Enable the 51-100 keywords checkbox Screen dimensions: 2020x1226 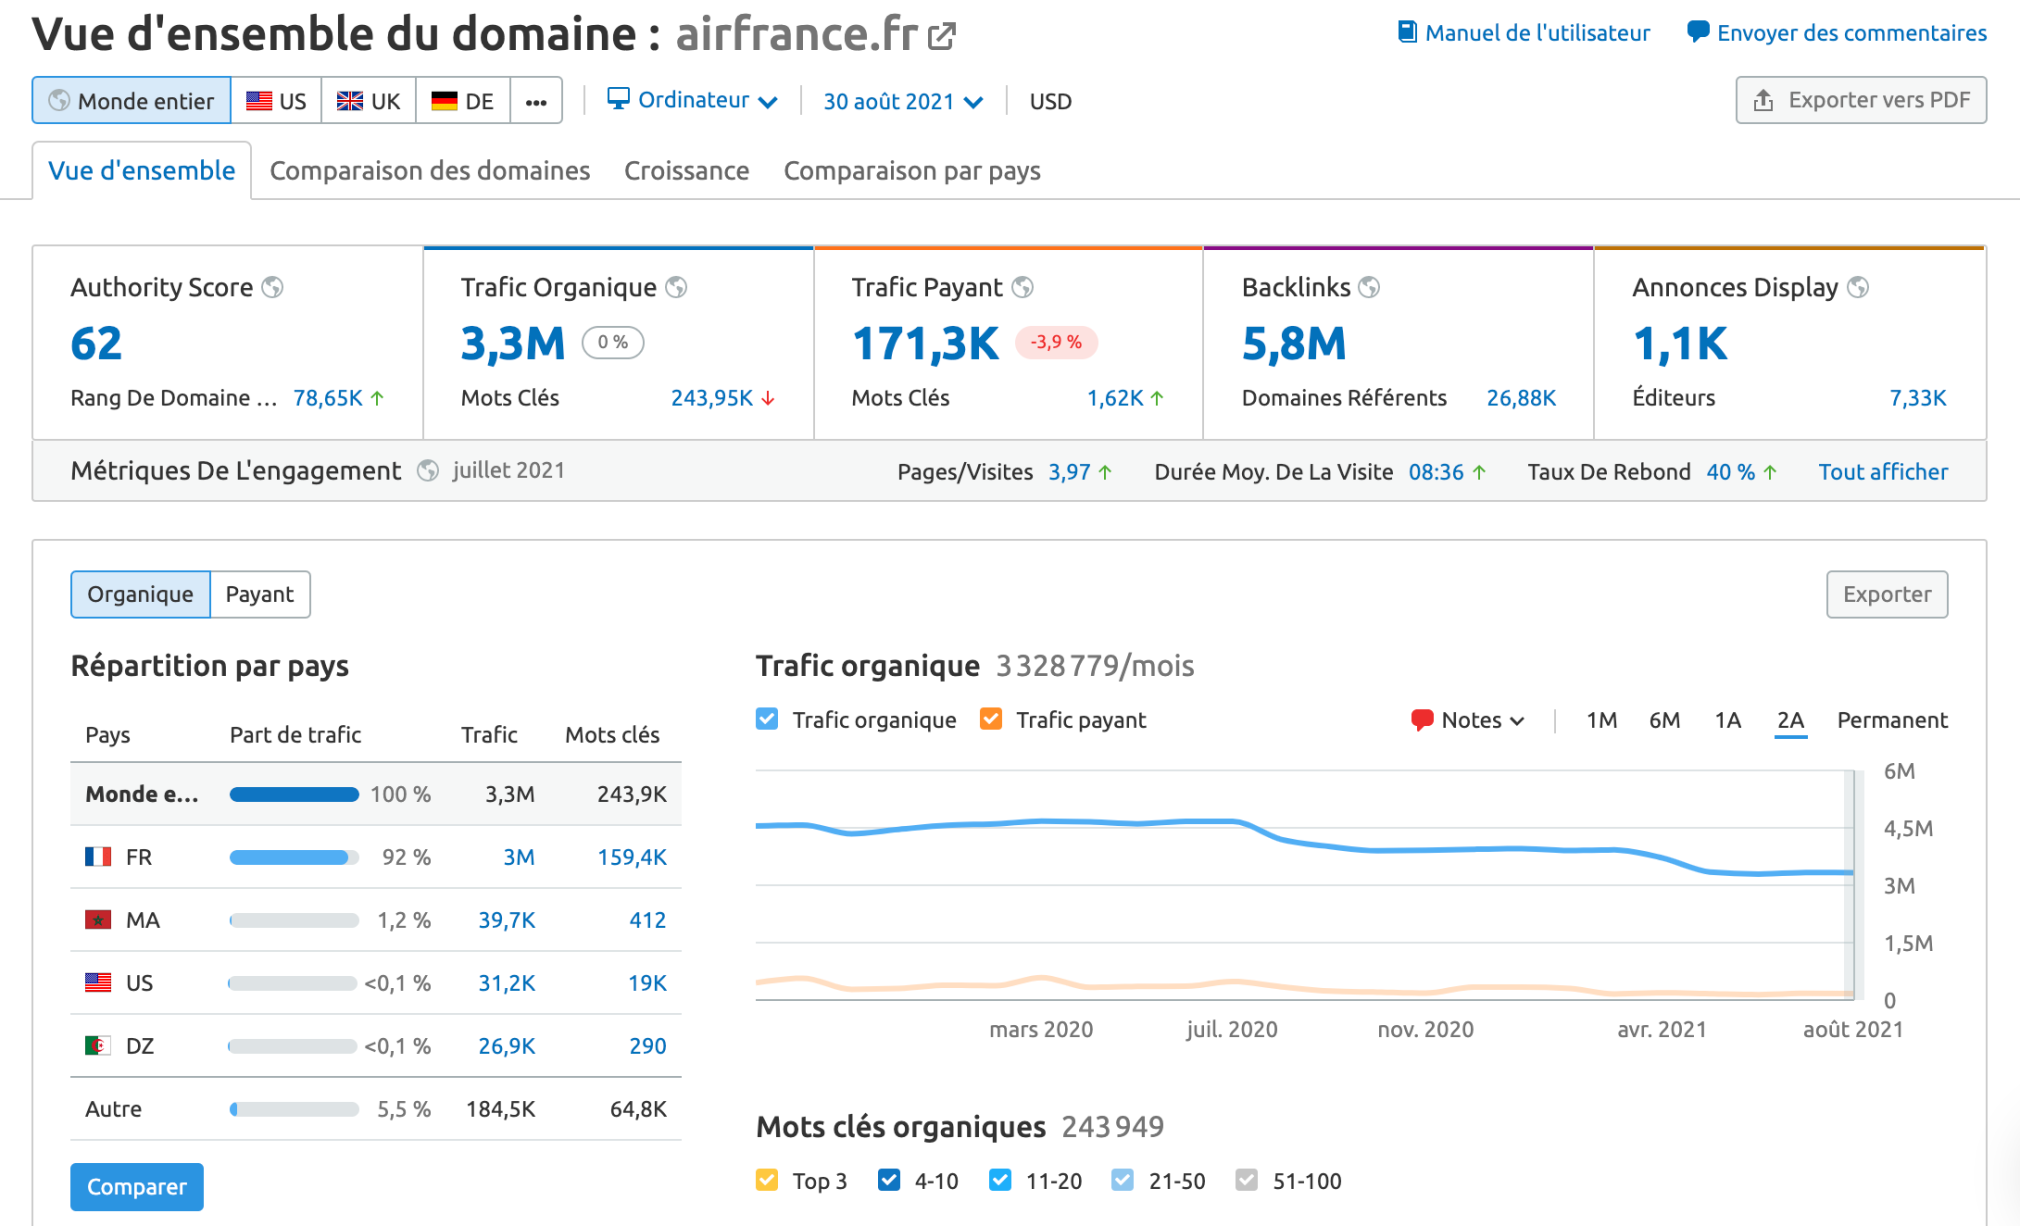1246,1180
